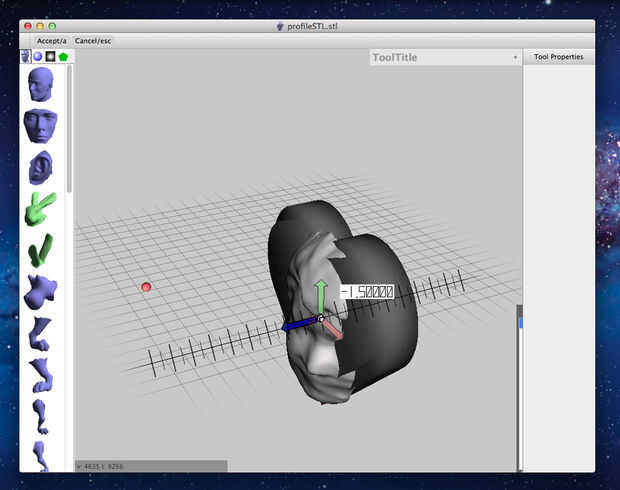
Task: Pick the second blue leg with foot part
Action: point(41,375)
